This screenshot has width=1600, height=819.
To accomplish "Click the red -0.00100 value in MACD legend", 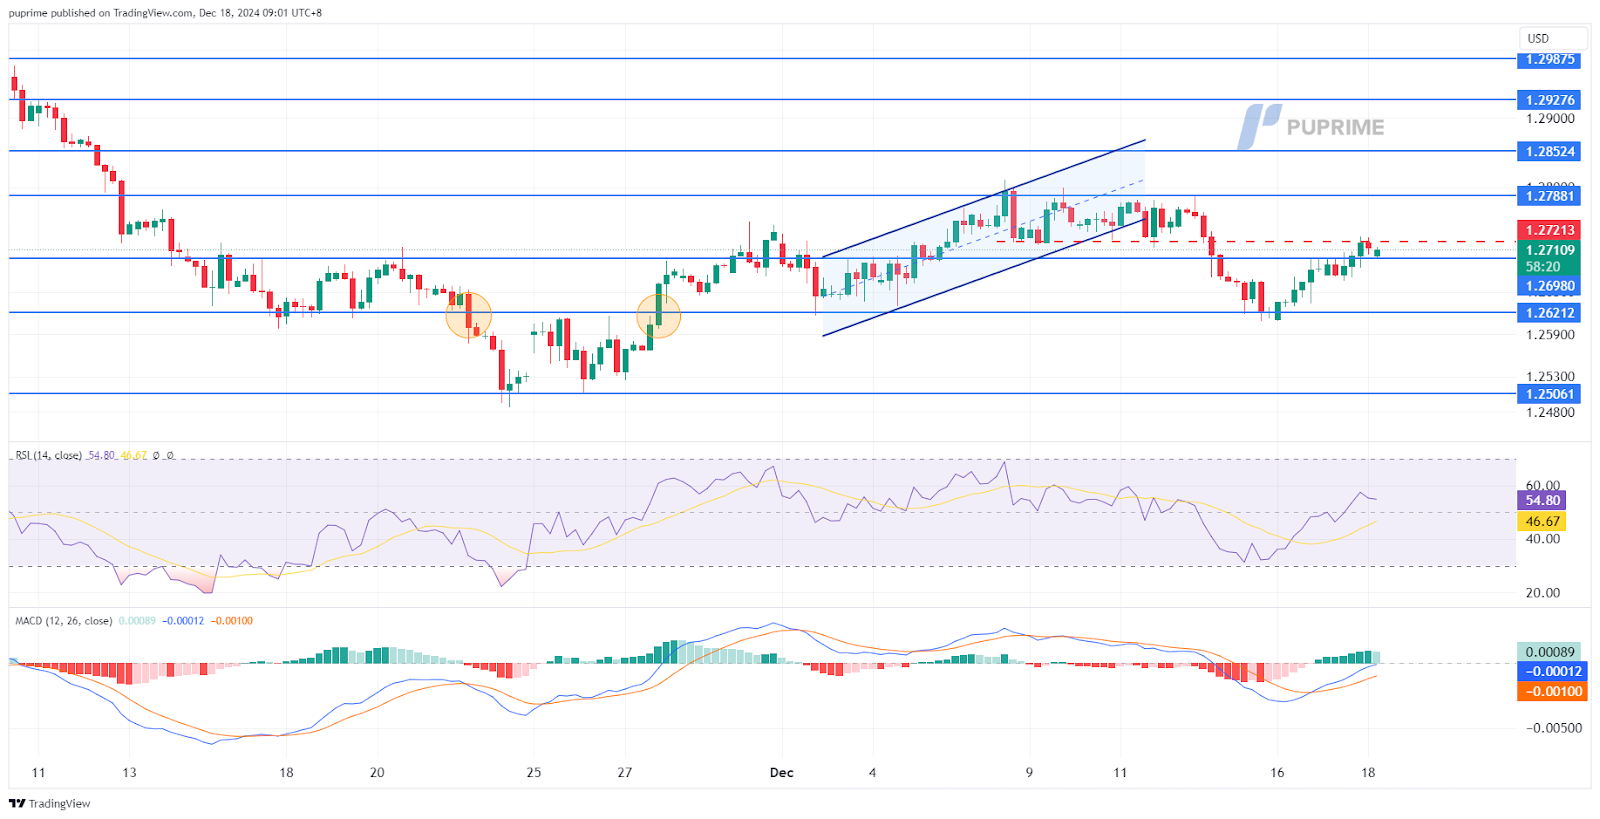I will point(232,621).
